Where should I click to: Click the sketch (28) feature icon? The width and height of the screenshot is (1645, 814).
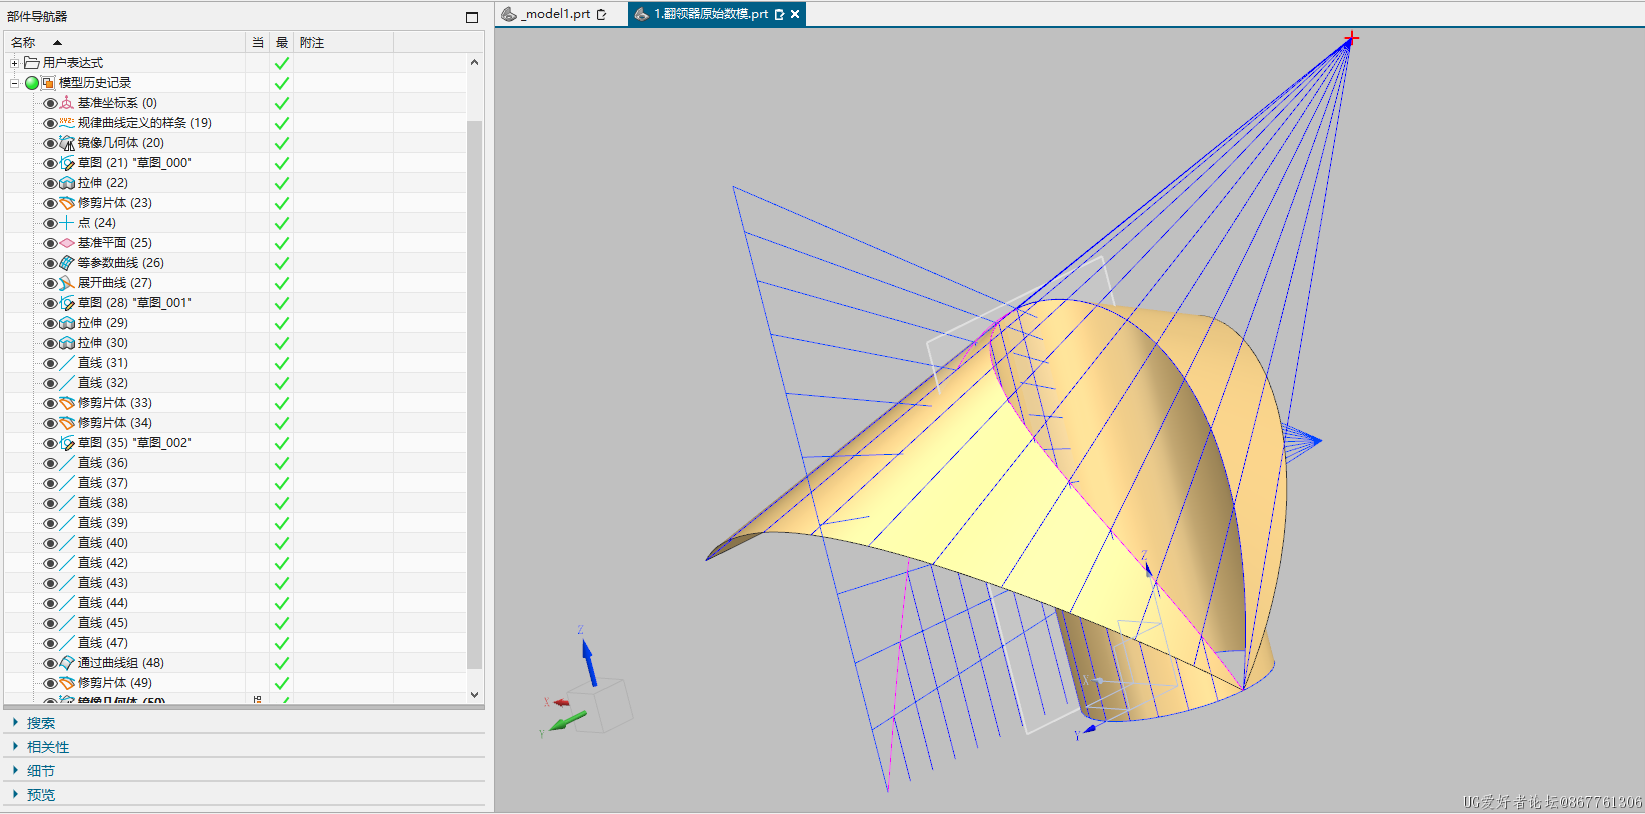67,303
